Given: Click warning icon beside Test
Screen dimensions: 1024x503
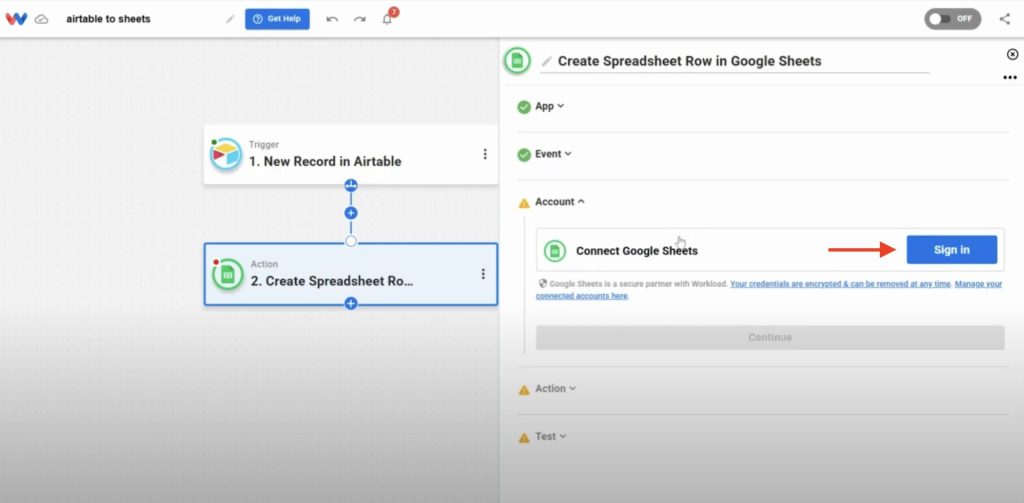Looking at the screenshot, I should (x=524, y=438).
